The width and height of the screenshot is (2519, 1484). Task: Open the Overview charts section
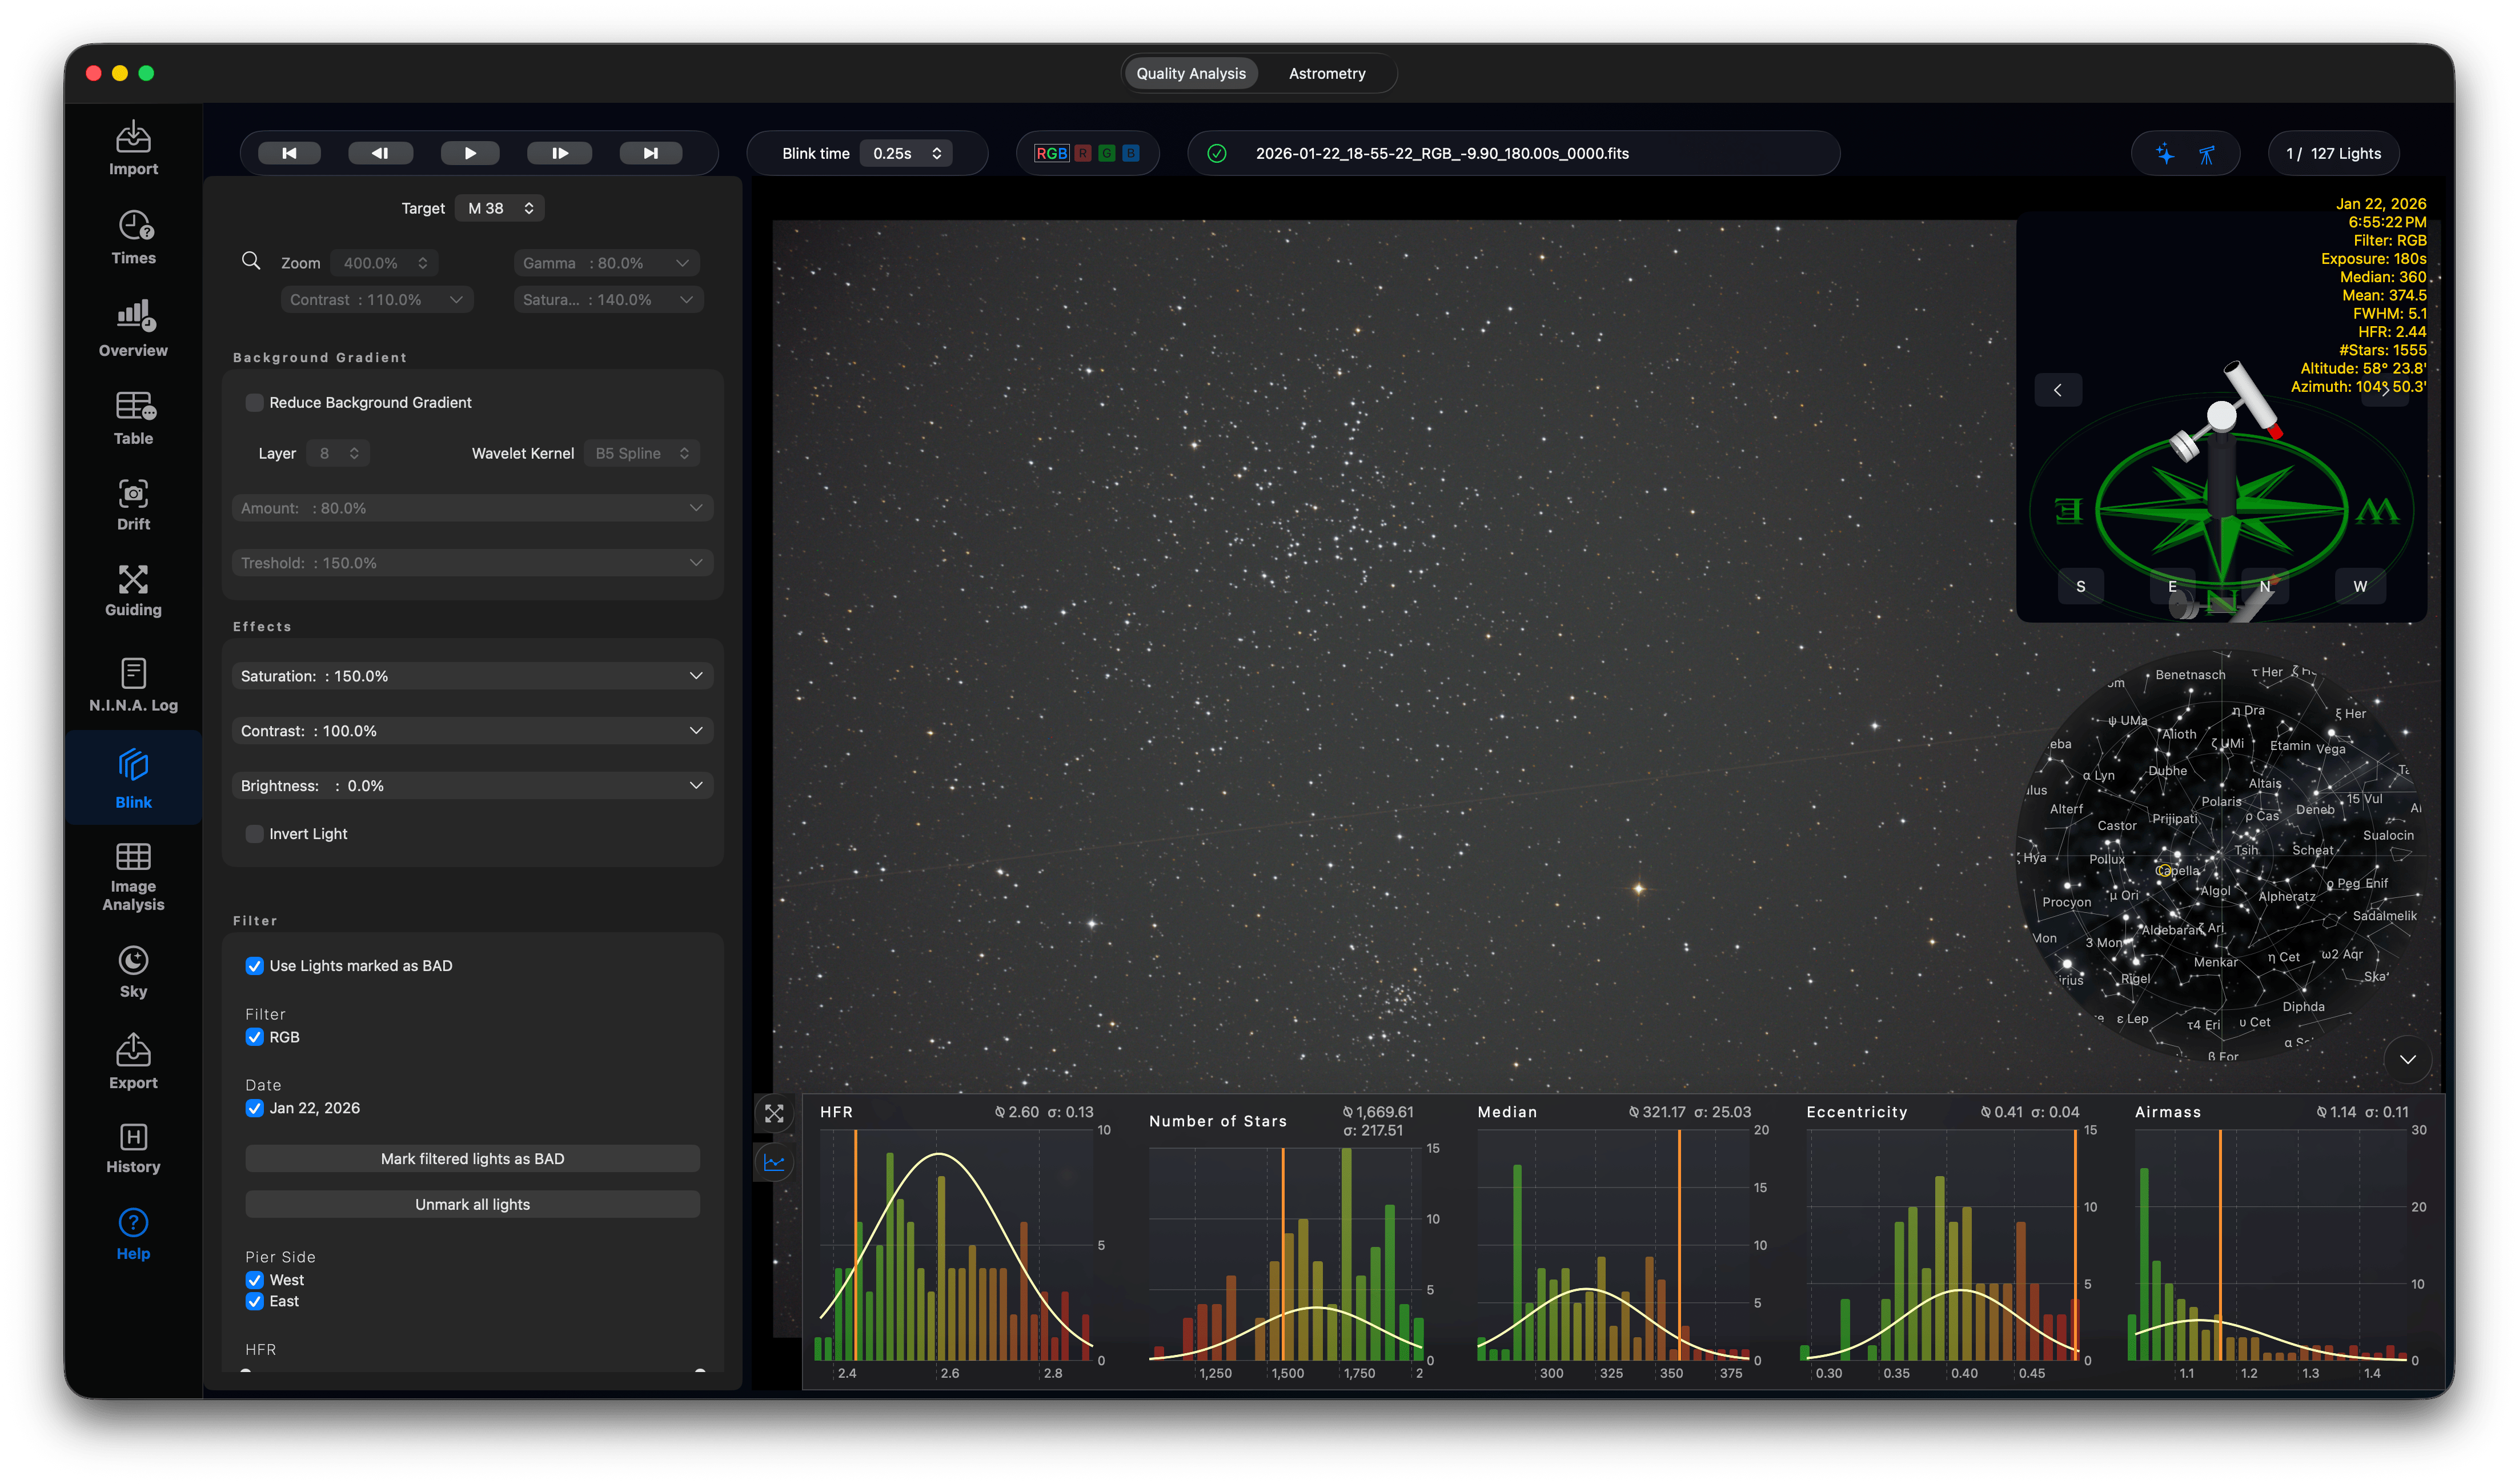[133, 329]
